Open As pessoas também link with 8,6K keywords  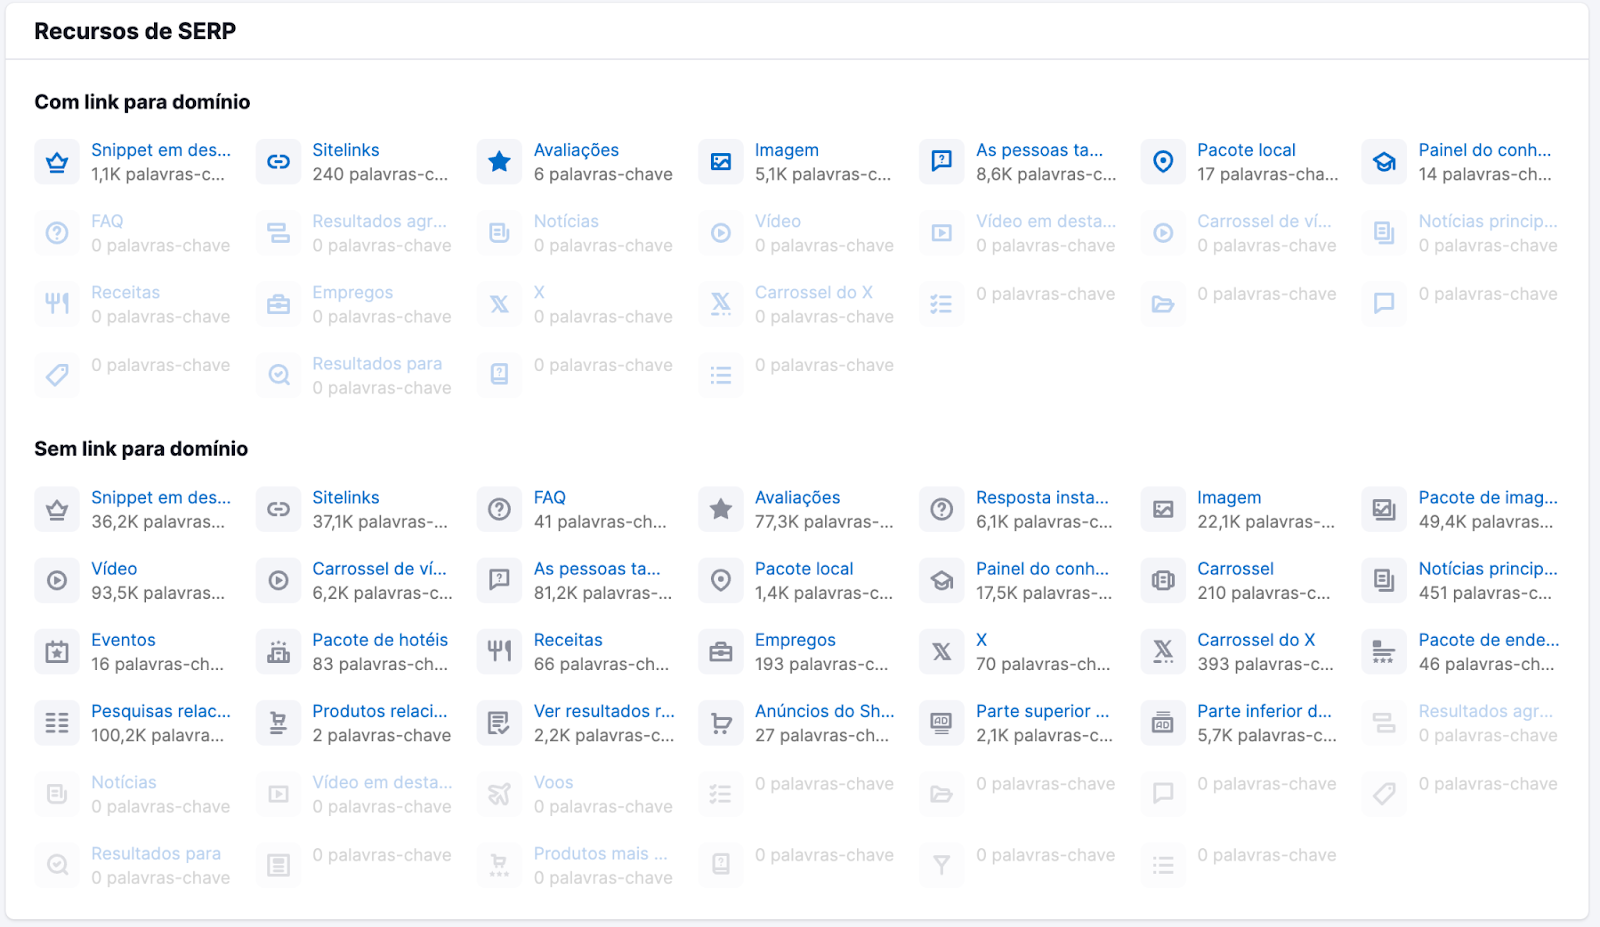click(x=1040, y=150)
